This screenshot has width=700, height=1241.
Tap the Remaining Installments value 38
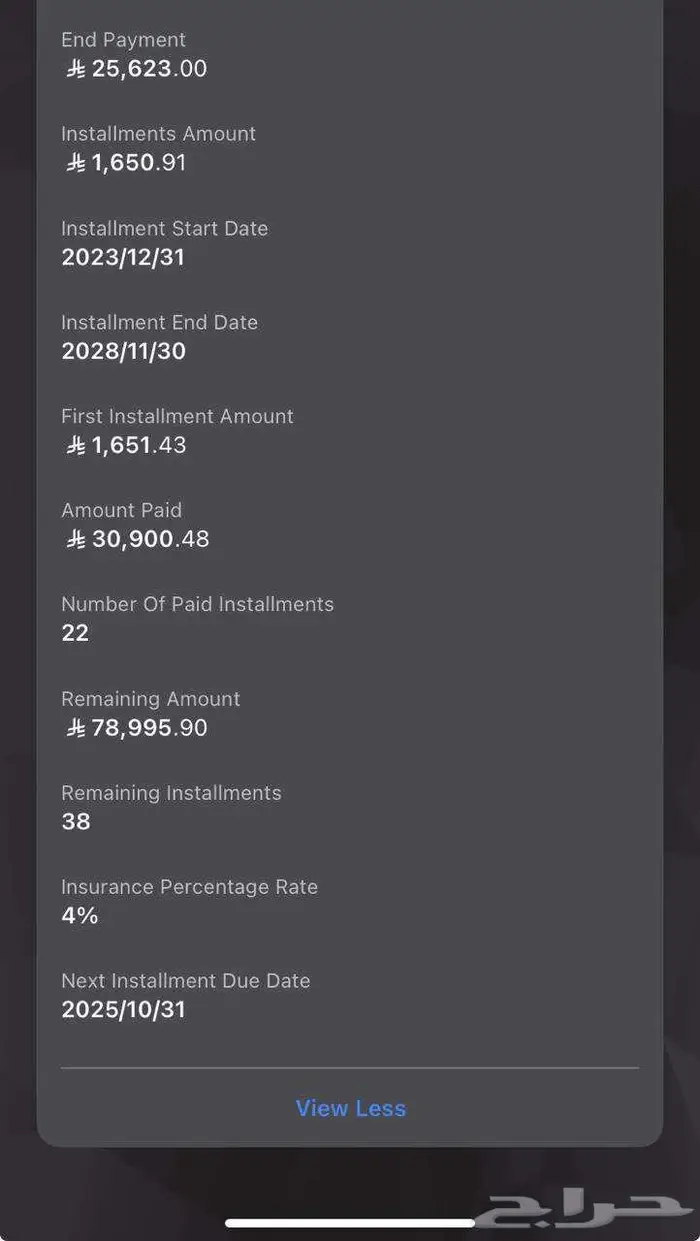click(76, 822)
